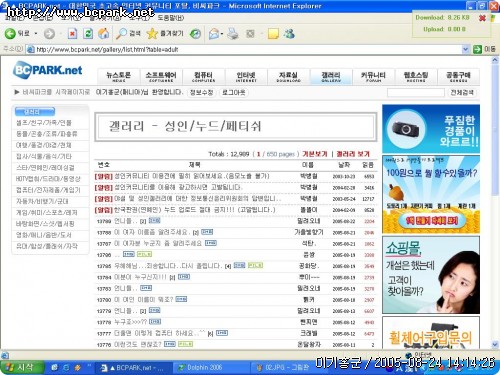
Task: Click the BCPARK.net site logo
Action: (x=48, y=70)
